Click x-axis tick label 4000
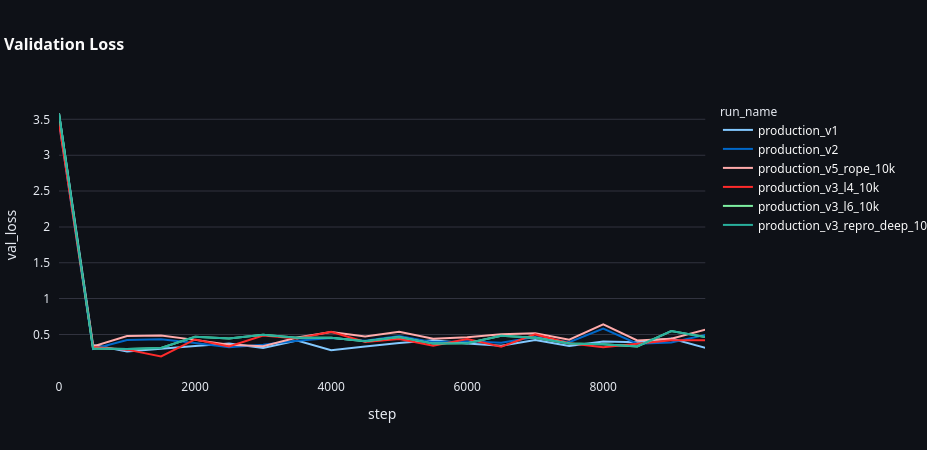927x450 pixels. click(331, 387)
